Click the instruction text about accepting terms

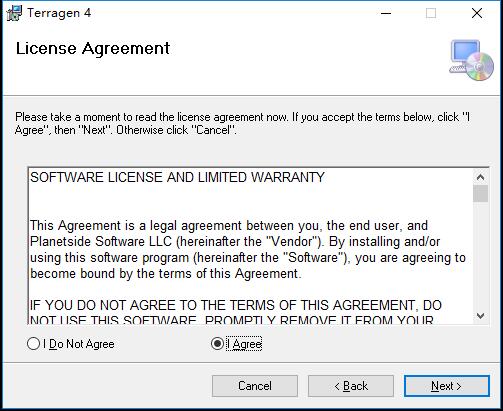243,123
